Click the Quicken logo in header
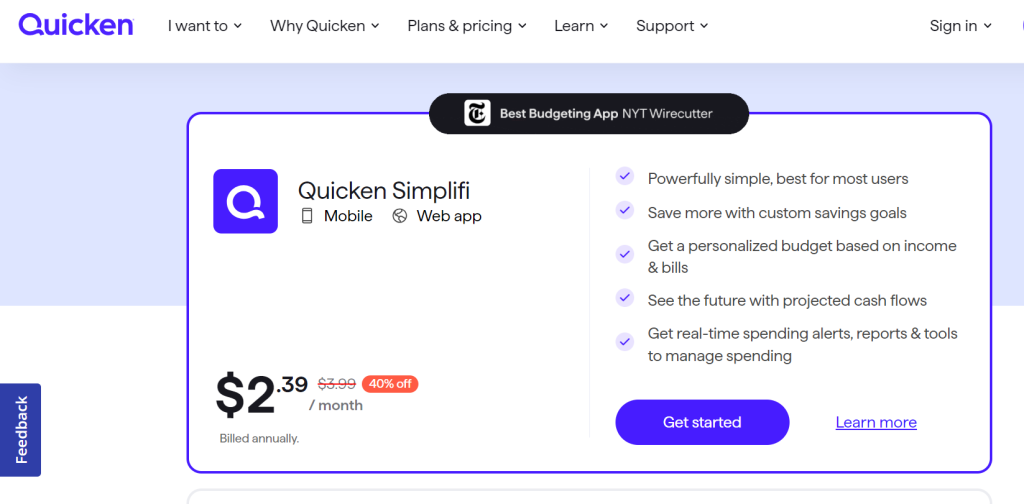 [x=75, y=25]
